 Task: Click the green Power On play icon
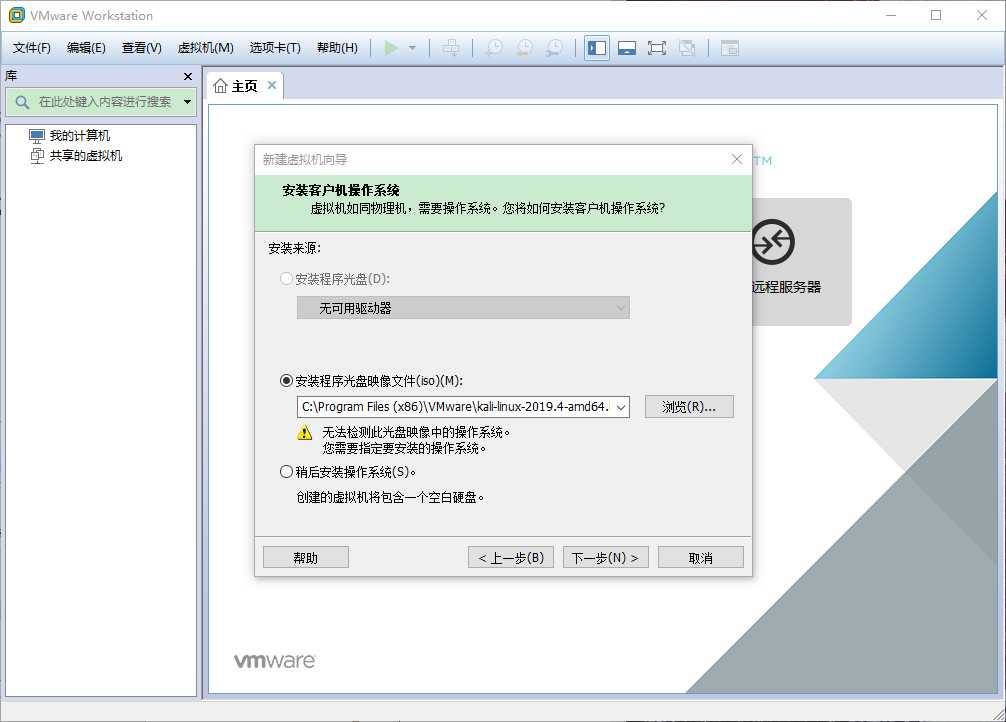pyautogui.click(x=391, y=48)
